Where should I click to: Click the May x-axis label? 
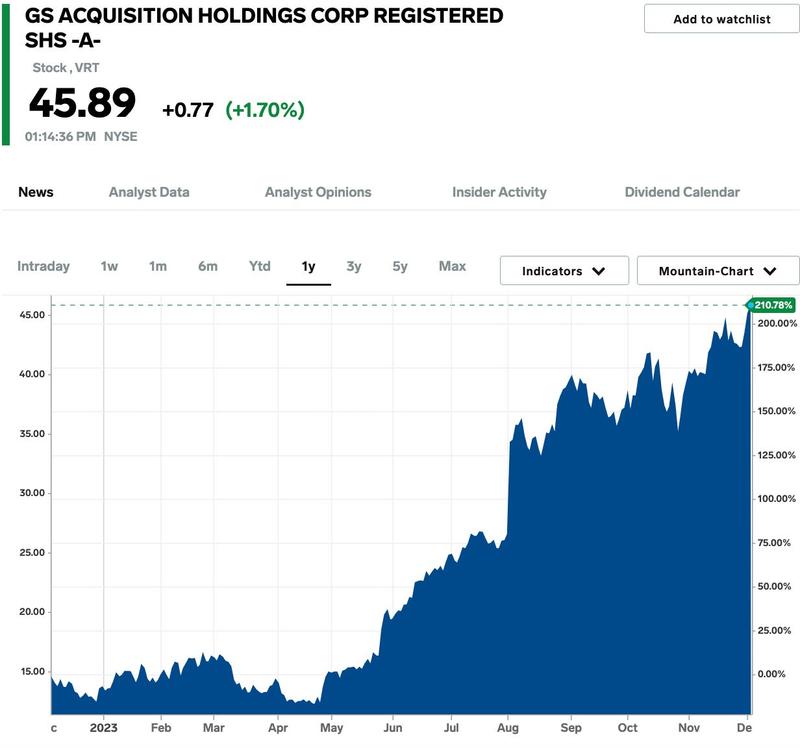[332, 728]
